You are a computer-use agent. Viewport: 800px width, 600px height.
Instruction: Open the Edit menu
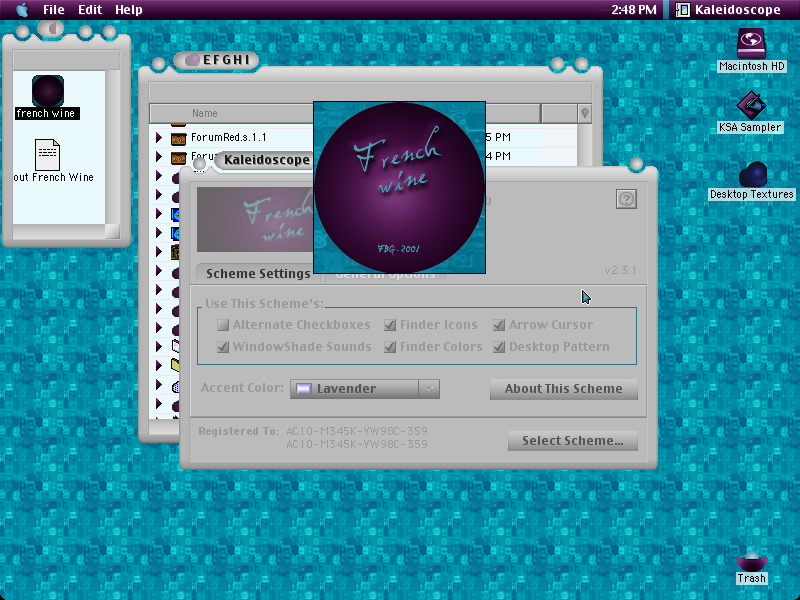pyautogui.click(x=90, y=10)
